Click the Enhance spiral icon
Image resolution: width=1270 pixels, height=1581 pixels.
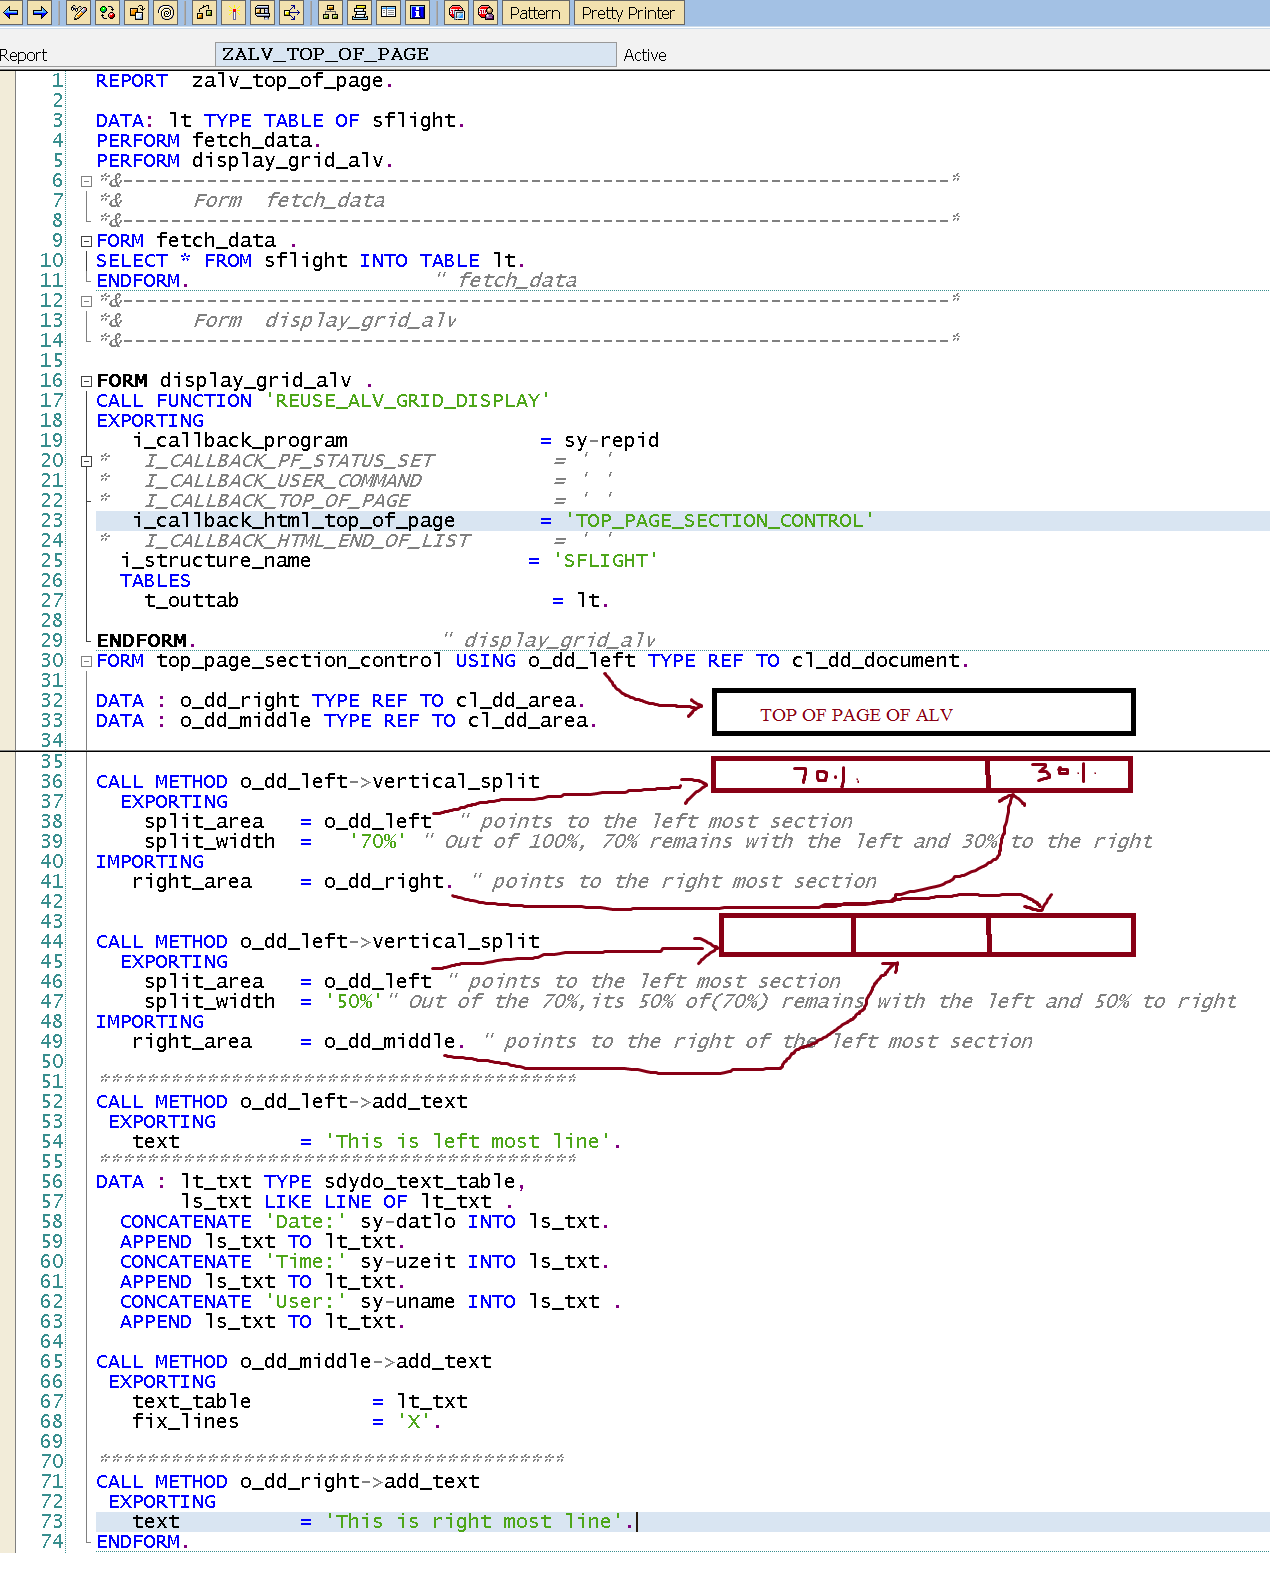(x=166, y=12)
